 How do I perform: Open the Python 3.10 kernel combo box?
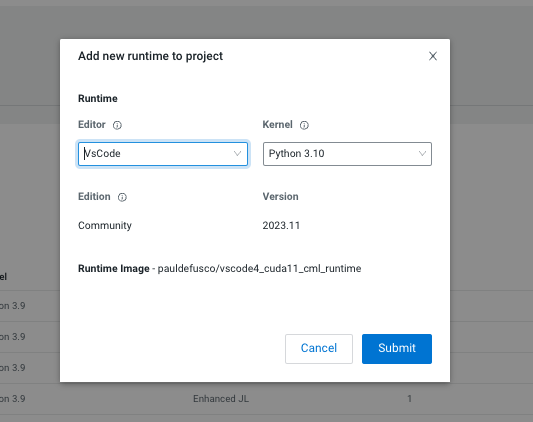tap(347, 154)
